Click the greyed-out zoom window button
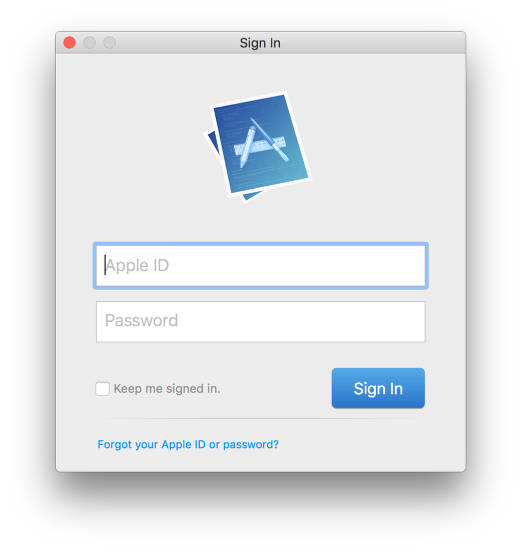This screenshot has height=552, width=522. [109, 43]
